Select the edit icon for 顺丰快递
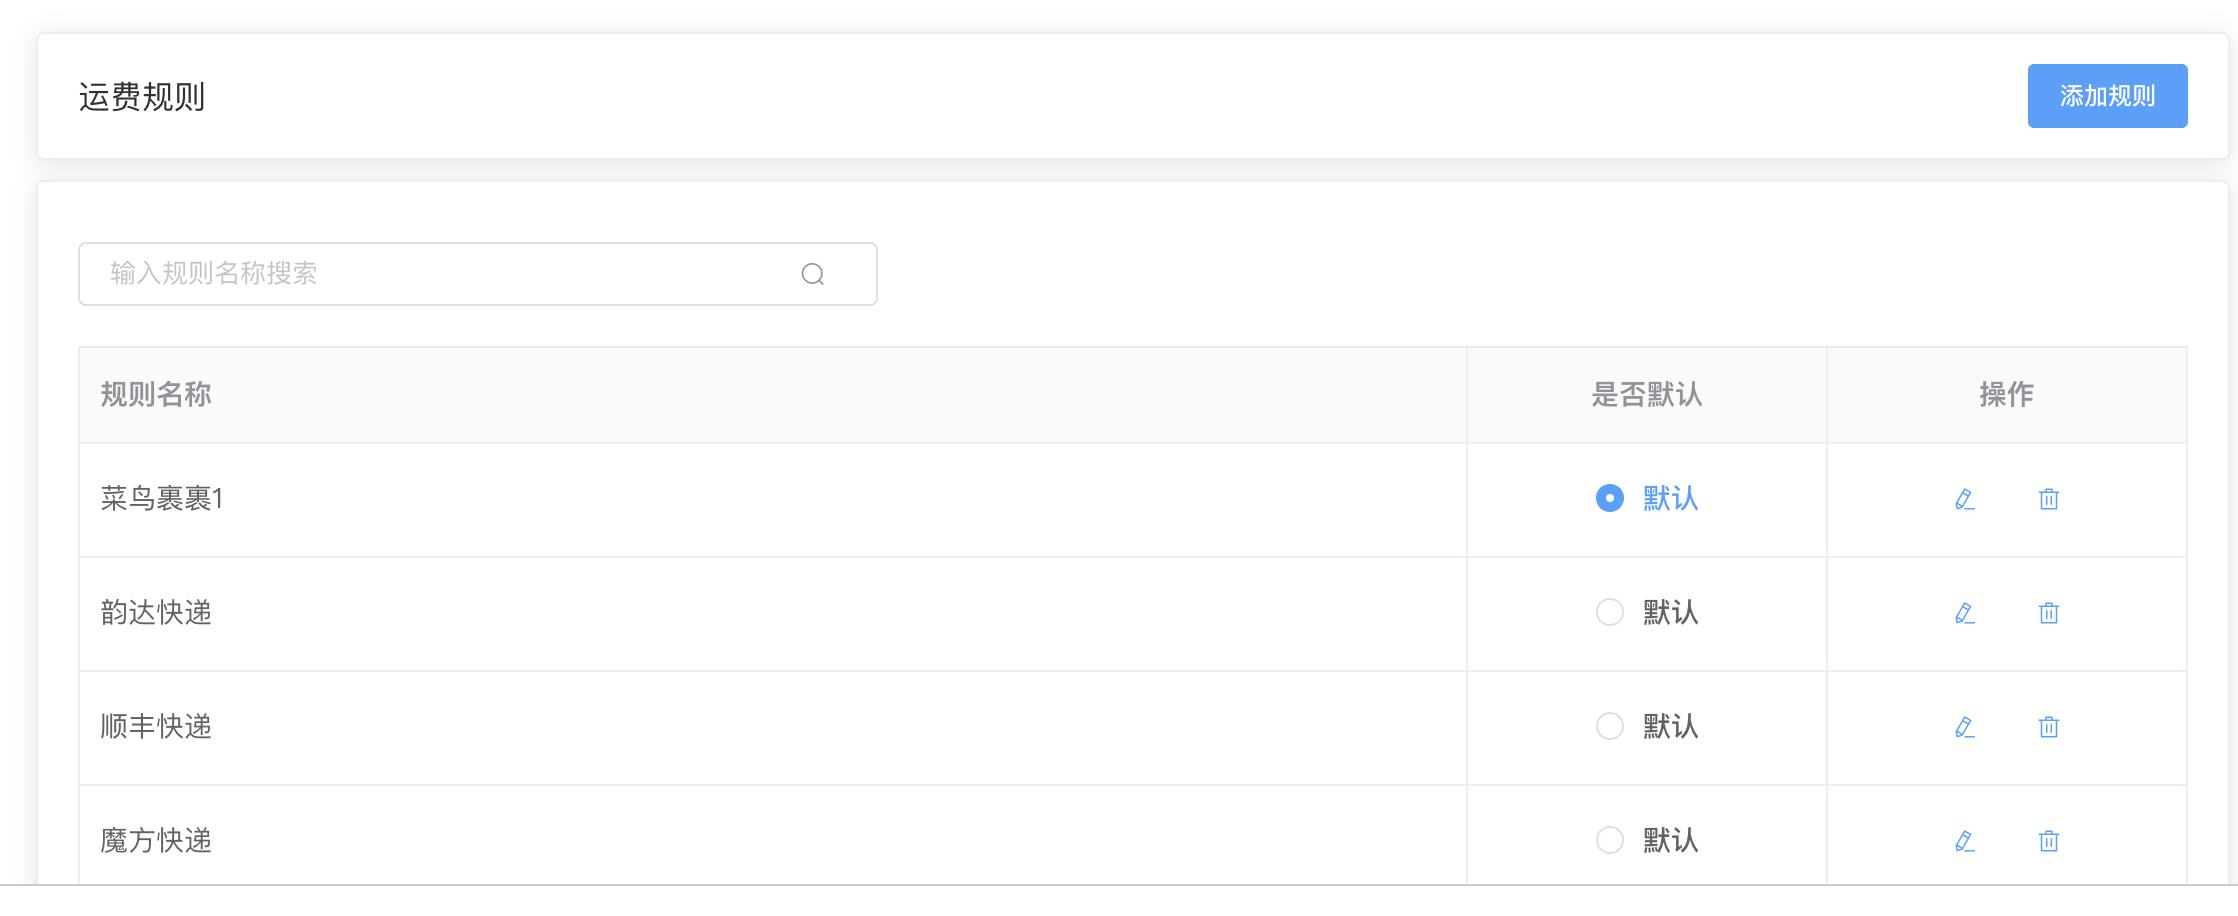 [x=1963, y=726]
